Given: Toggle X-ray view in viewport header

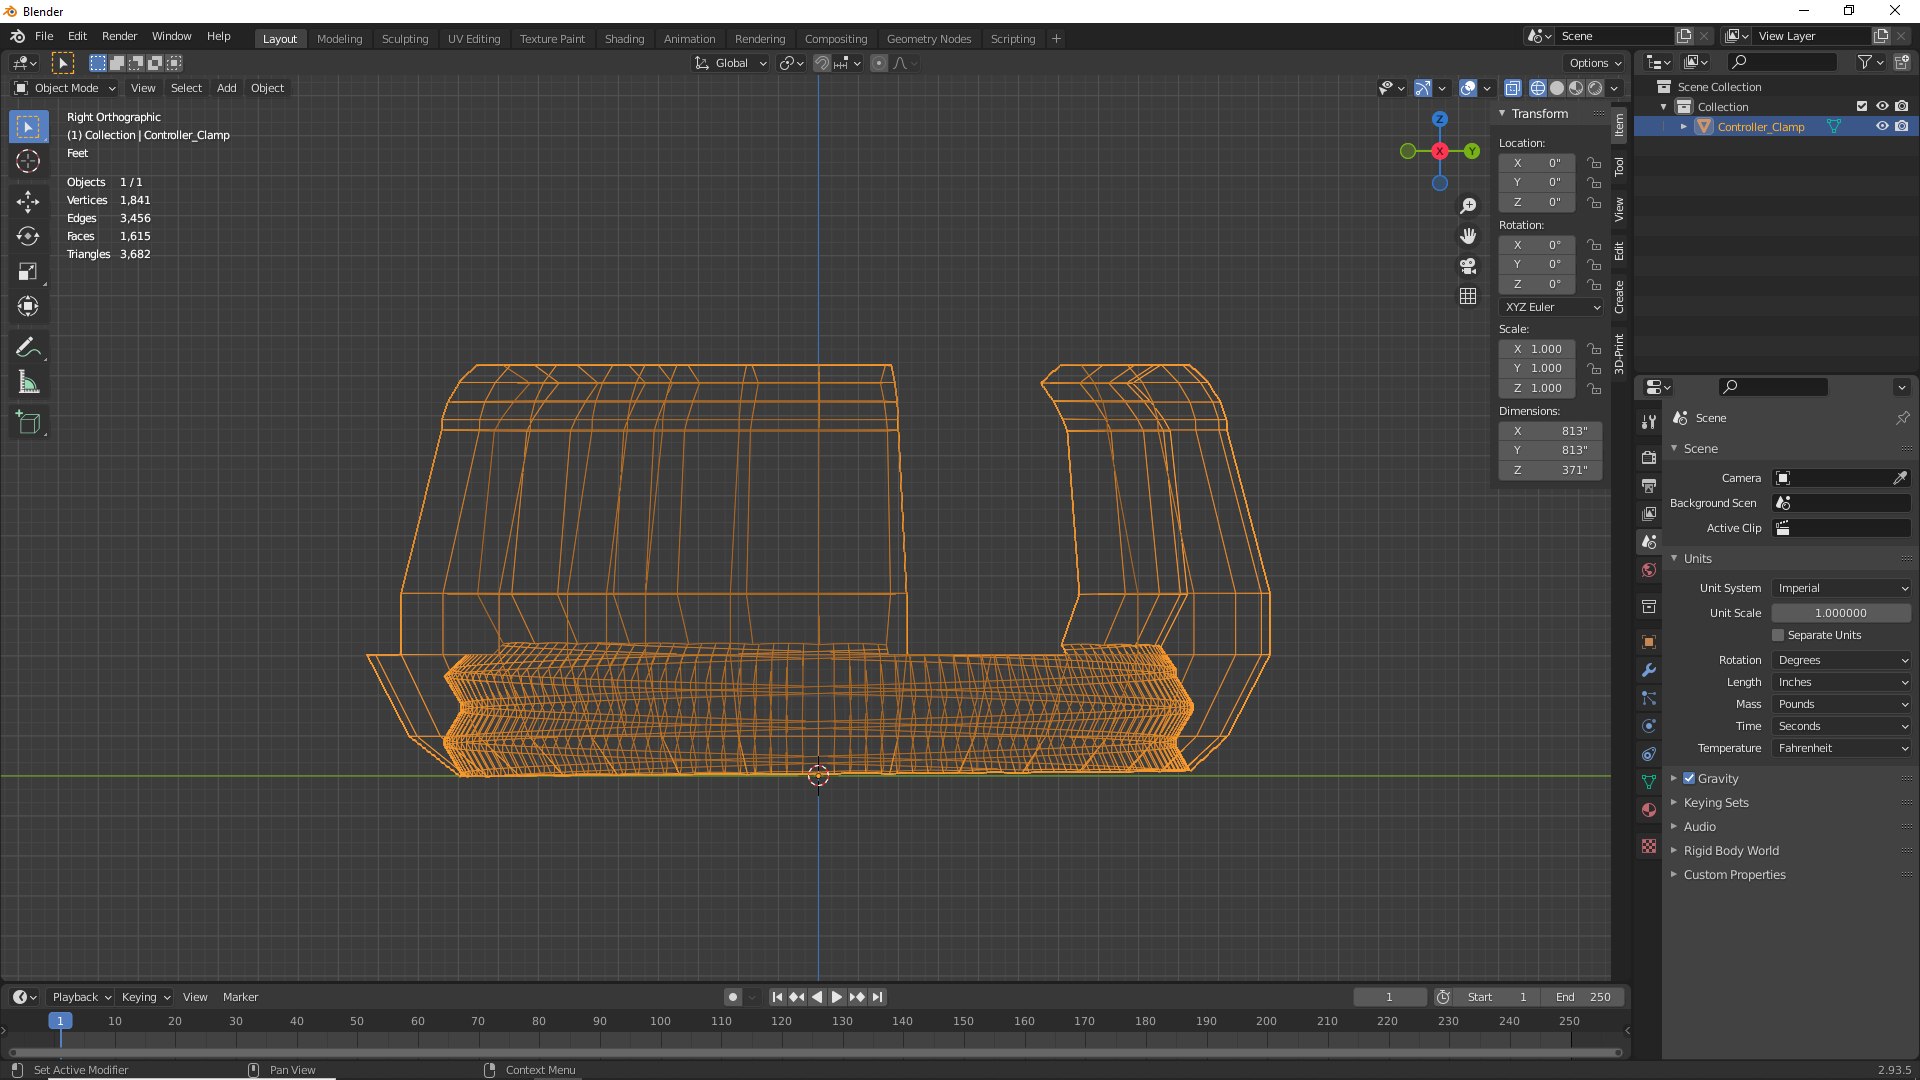Looking at the screenshot, I should (x=1513, y=89).
